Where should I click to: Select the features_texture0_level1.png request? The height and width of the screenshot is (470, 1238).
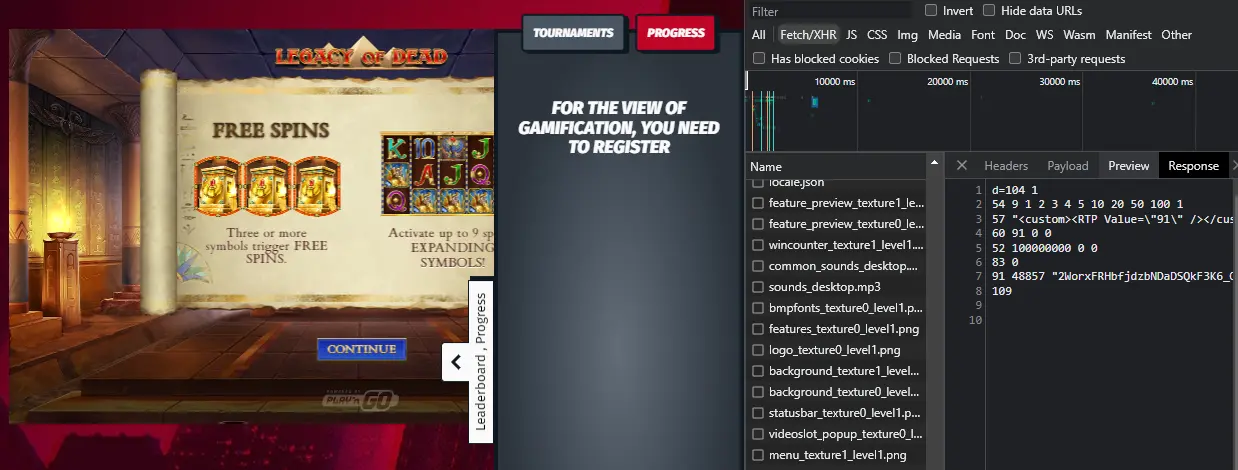click(x=836, y=329)
